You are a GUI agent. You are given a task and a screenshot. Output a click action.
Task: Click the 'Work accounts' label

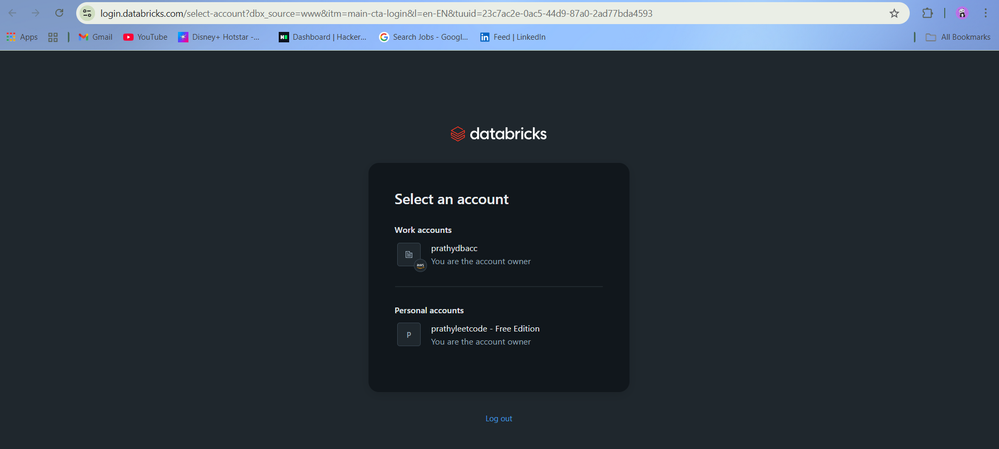tap(423, 230)
